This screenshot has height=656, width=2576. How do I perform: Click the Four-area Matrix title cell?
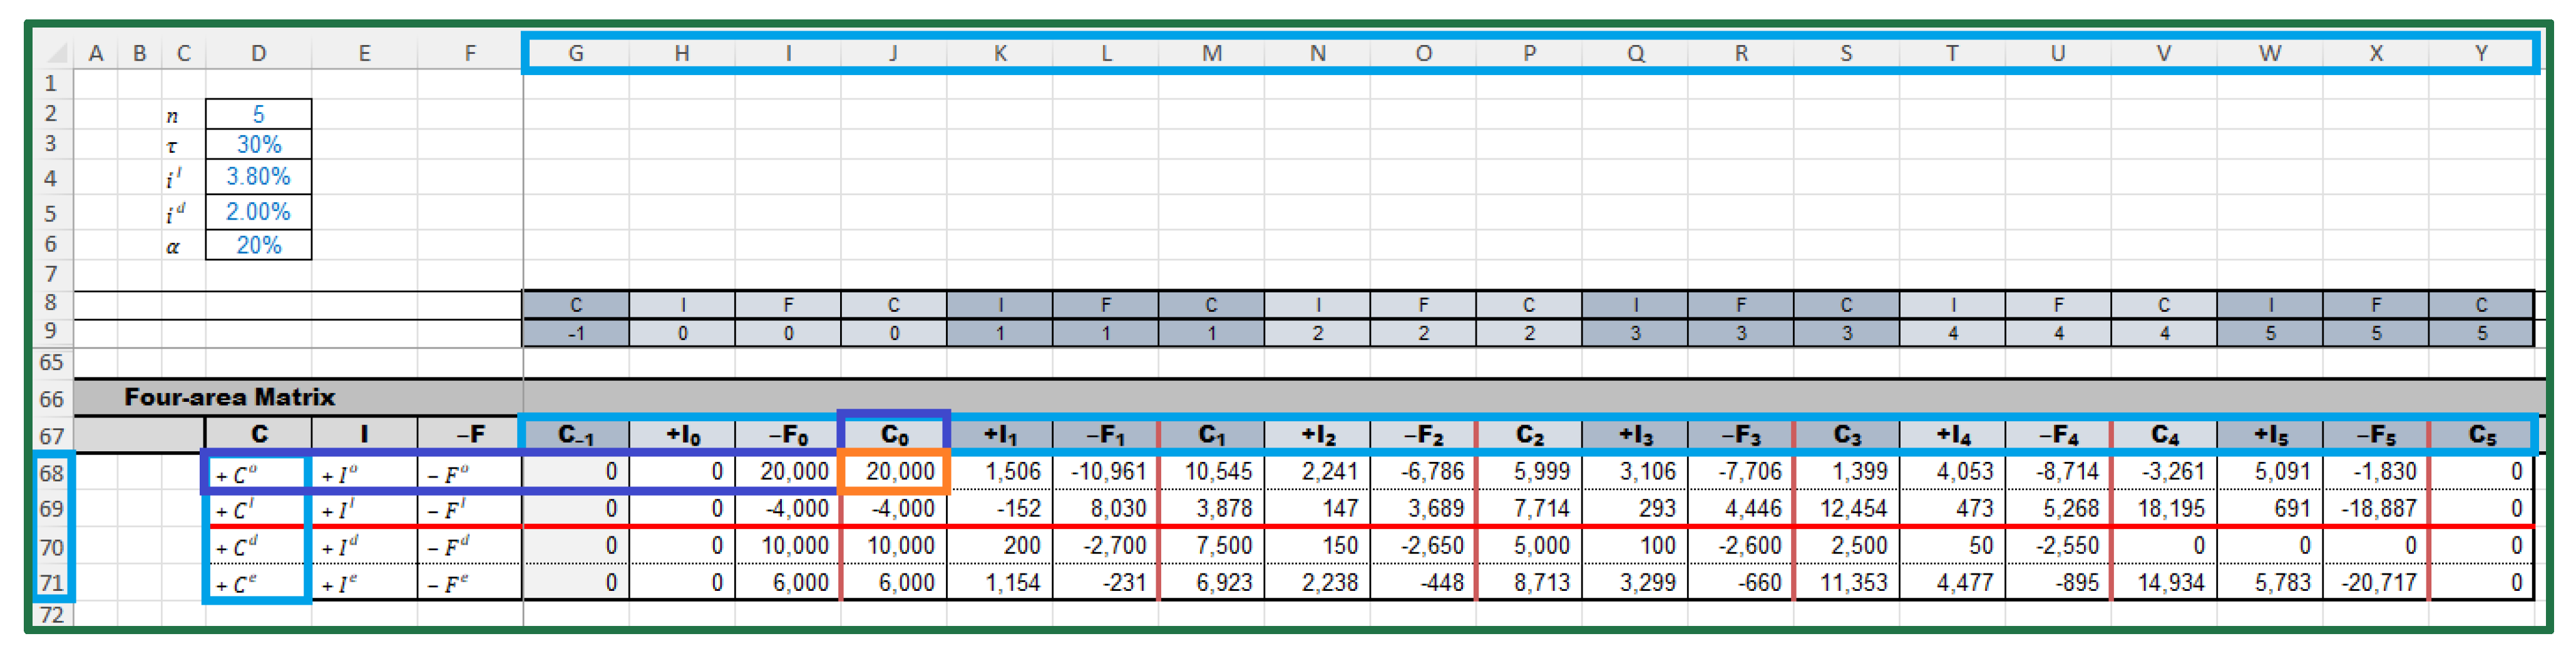[229, 397]
